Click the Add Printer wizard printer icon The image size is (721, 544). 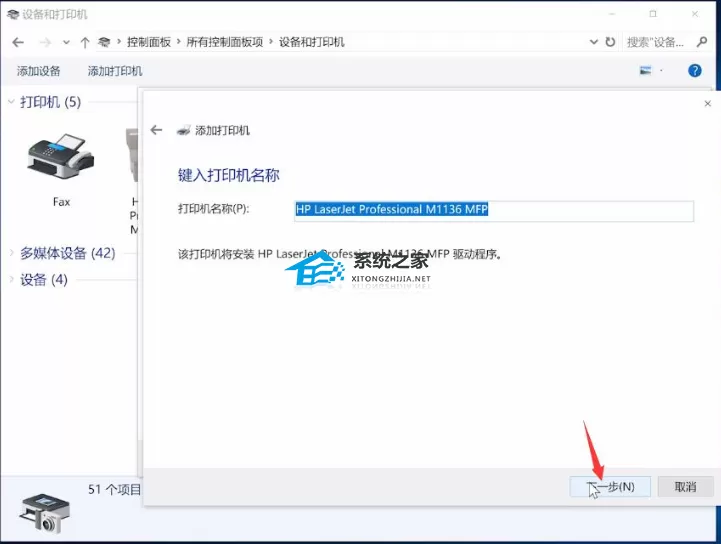(x=183, y=130)
